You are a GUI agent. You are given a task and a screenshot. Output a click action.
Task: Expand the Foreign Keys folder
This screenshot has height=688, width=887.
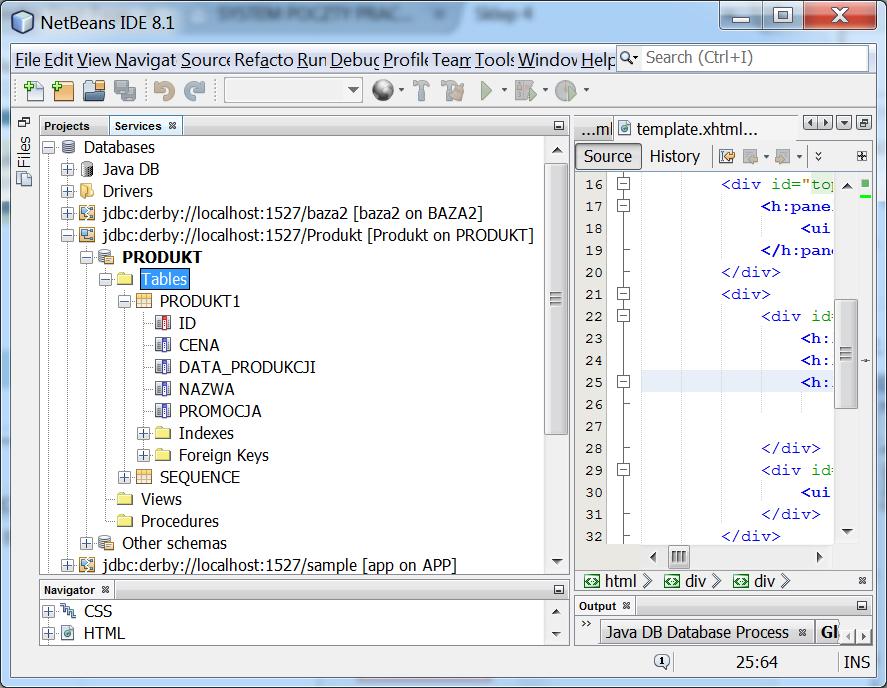[x=143, y=455]
